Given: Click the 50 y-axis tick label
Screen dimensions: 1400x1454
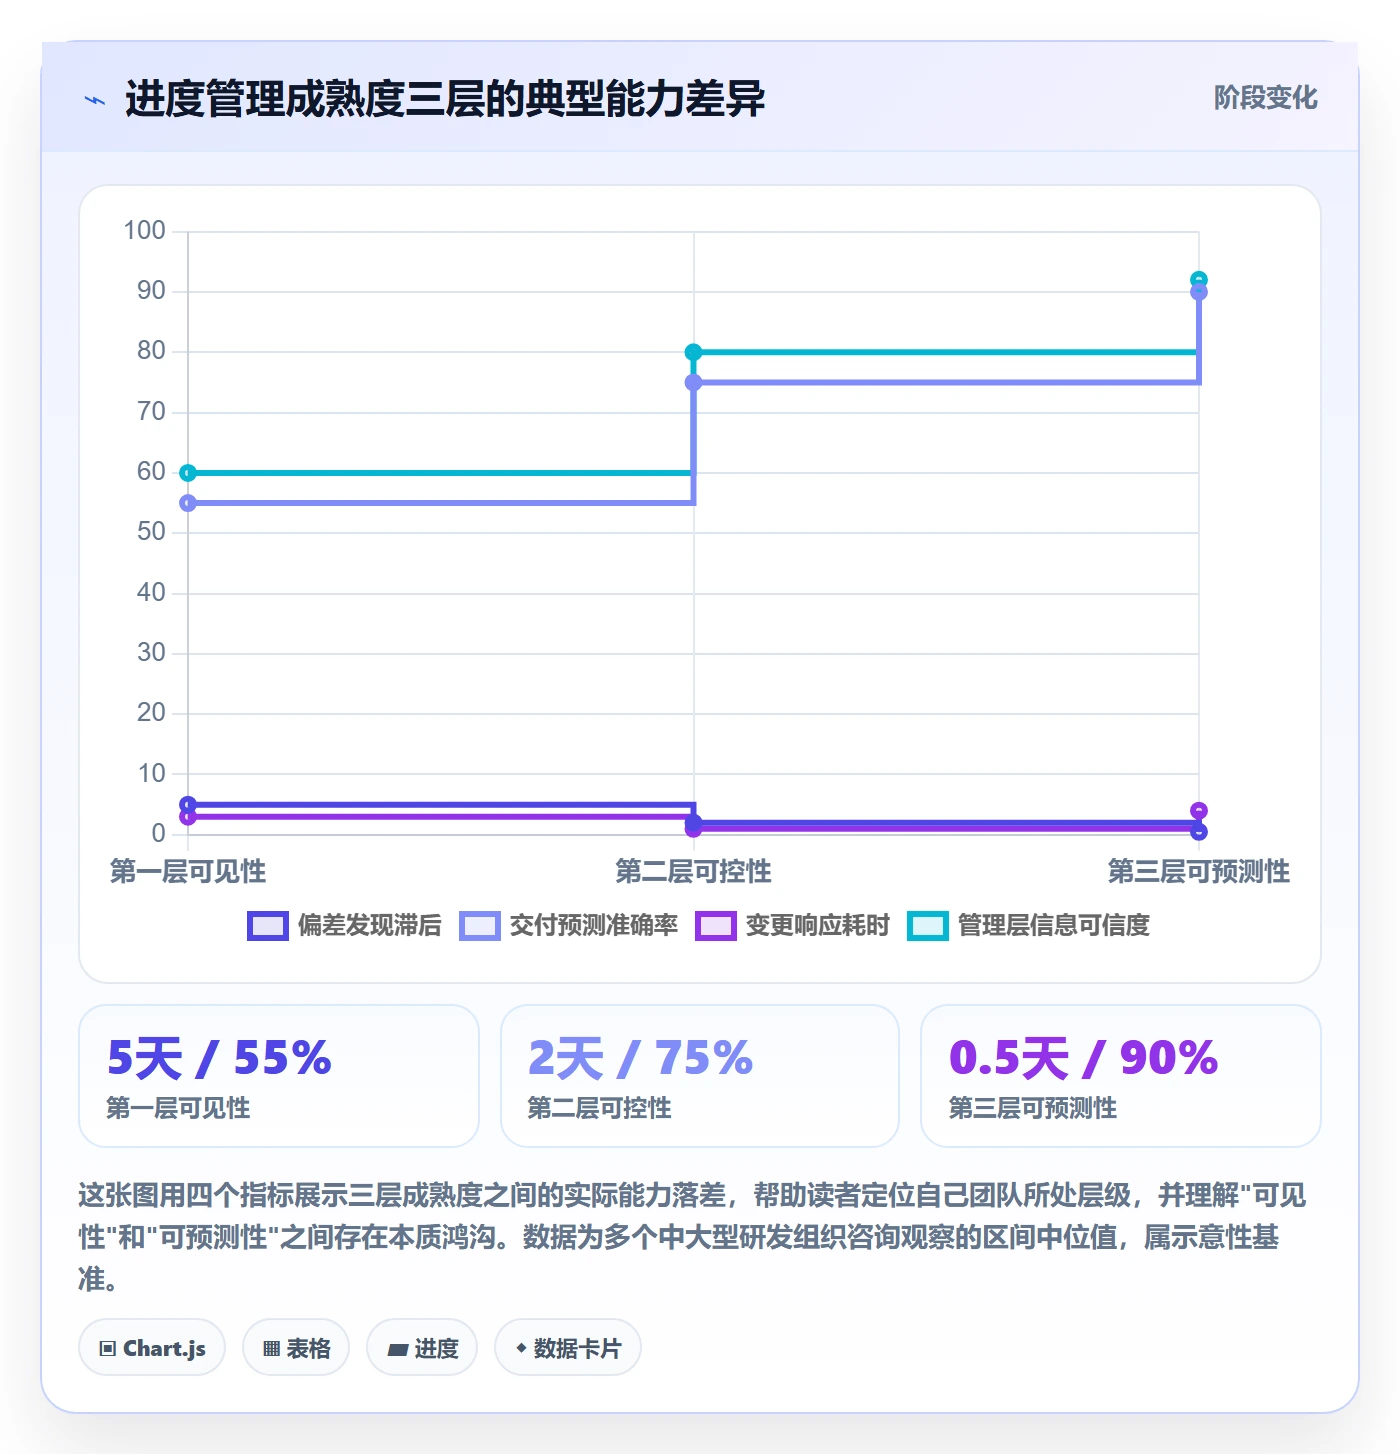Looking at the screenshot, I should coord(151,532).
